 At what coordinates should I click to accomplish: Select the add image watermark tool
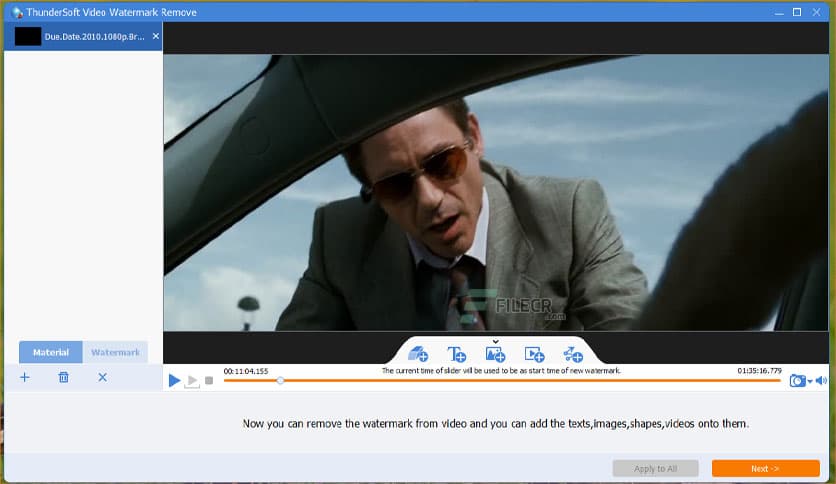coord(495,354)
